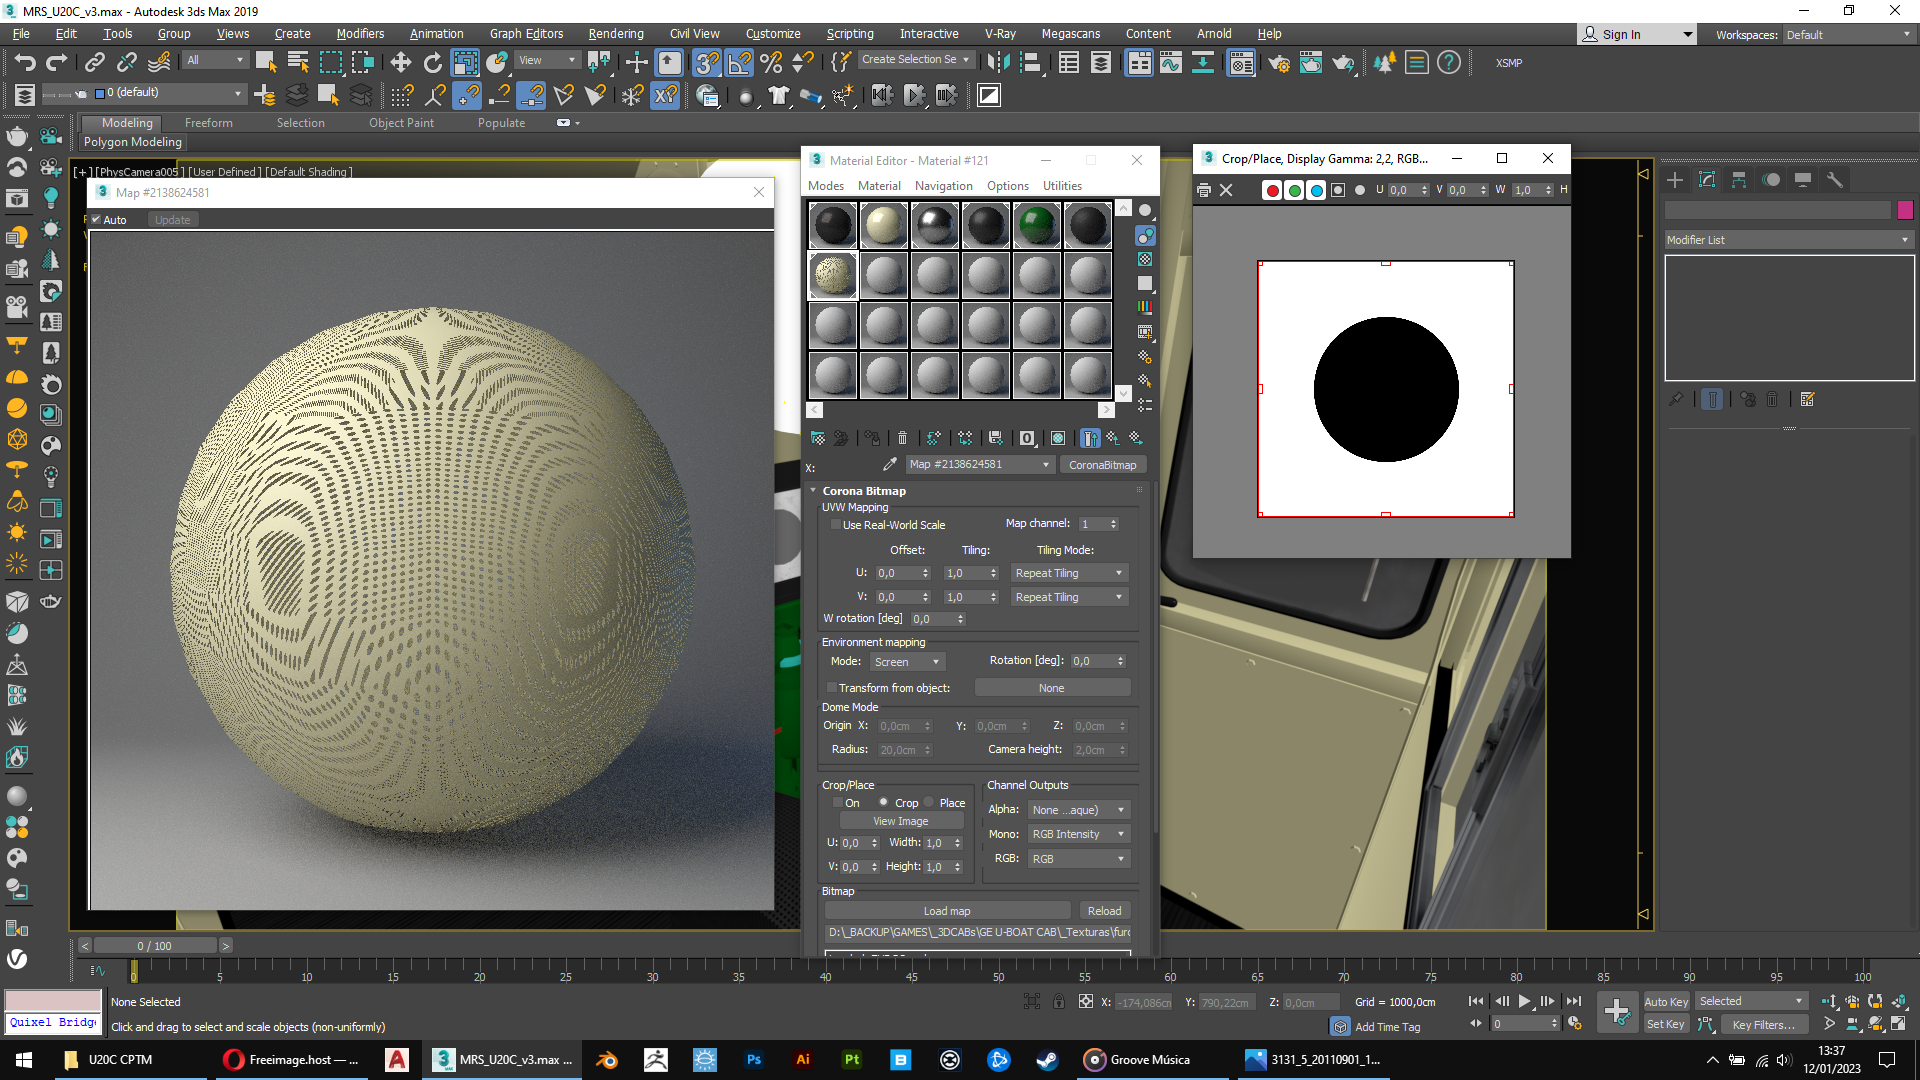Viewport: 1920px width, 1080px height.
Task: Switch to the Freeform ribbon tab
Action: point(208,123)
